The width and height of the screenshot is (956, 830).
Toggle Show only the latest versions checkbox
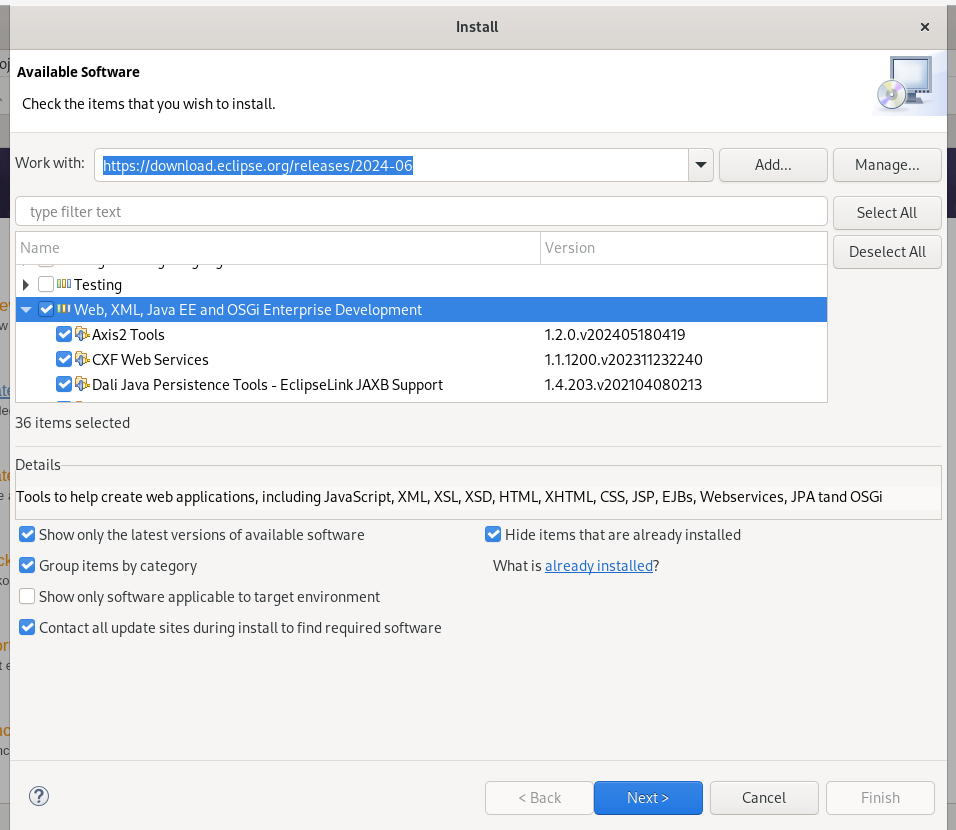(x=27, y=535)
